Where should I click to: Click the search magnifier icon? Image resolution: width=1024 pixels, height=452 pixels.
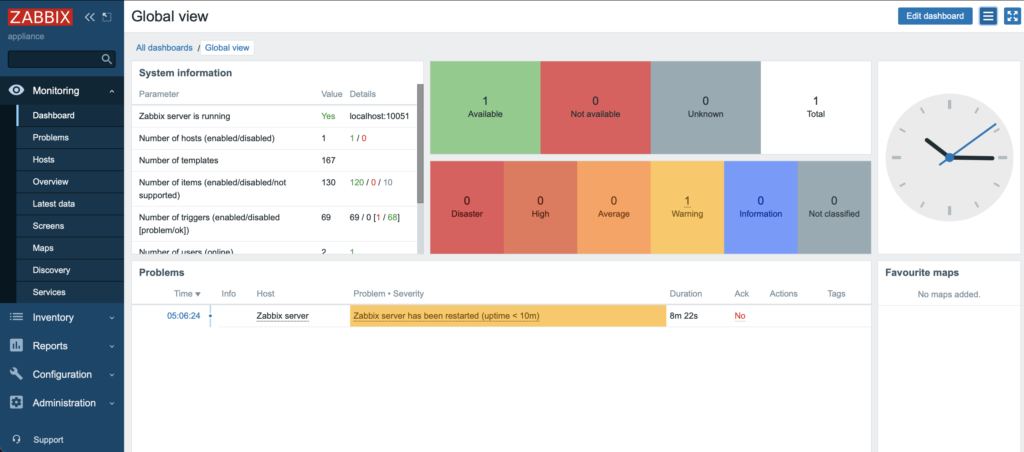pos(107,59)
